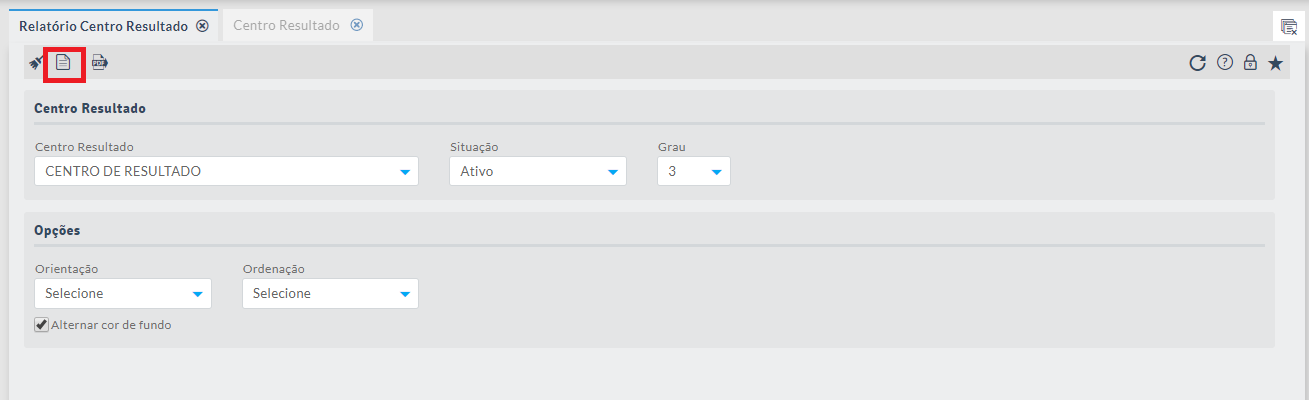Mark as favorite with the star icon

pyautogui.click(x=1275, y=63)
